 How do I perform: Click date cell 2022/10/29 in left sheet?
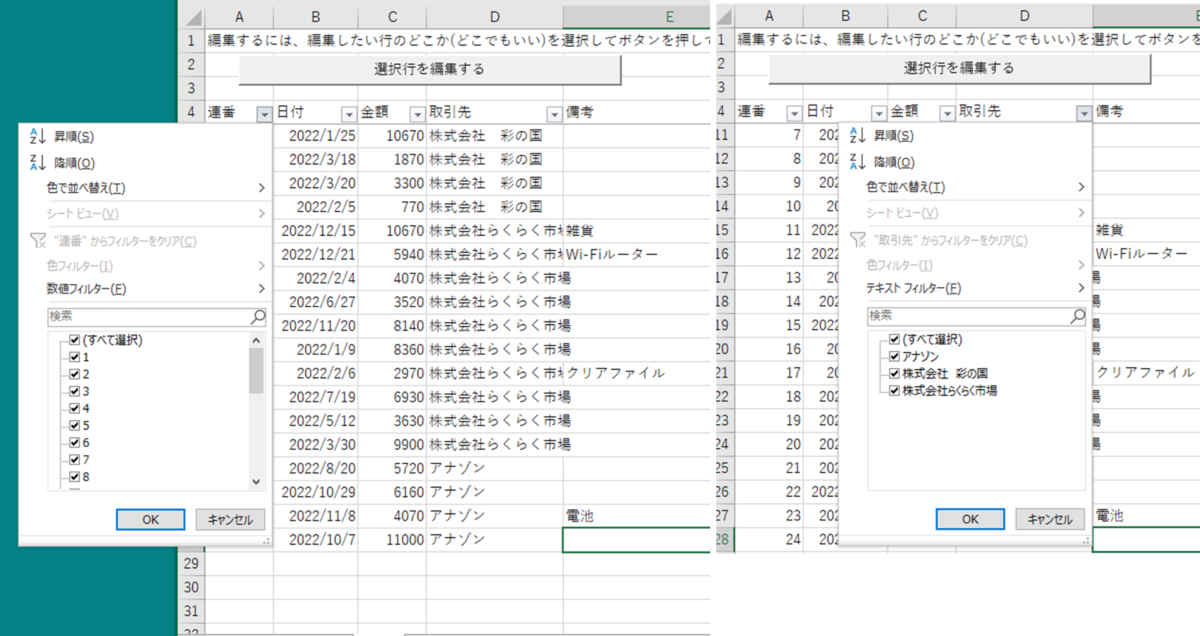pyautogui.click(x=316, y=492)
